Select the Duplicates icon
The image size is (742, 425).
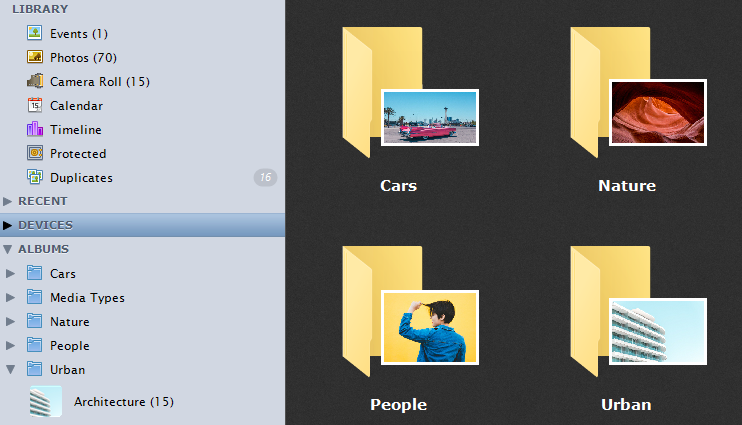point(35,177)
